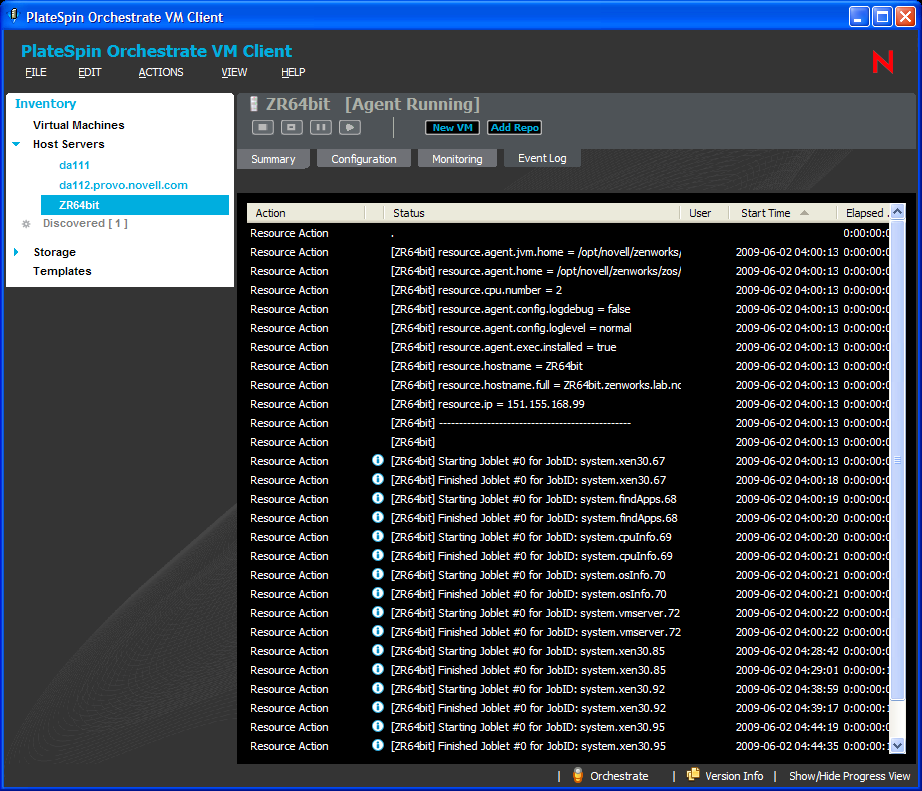Click info icon on Finished Joblet system.findApps.68 row
This screenshot has width=922, height=791.
tap(378, 518)
